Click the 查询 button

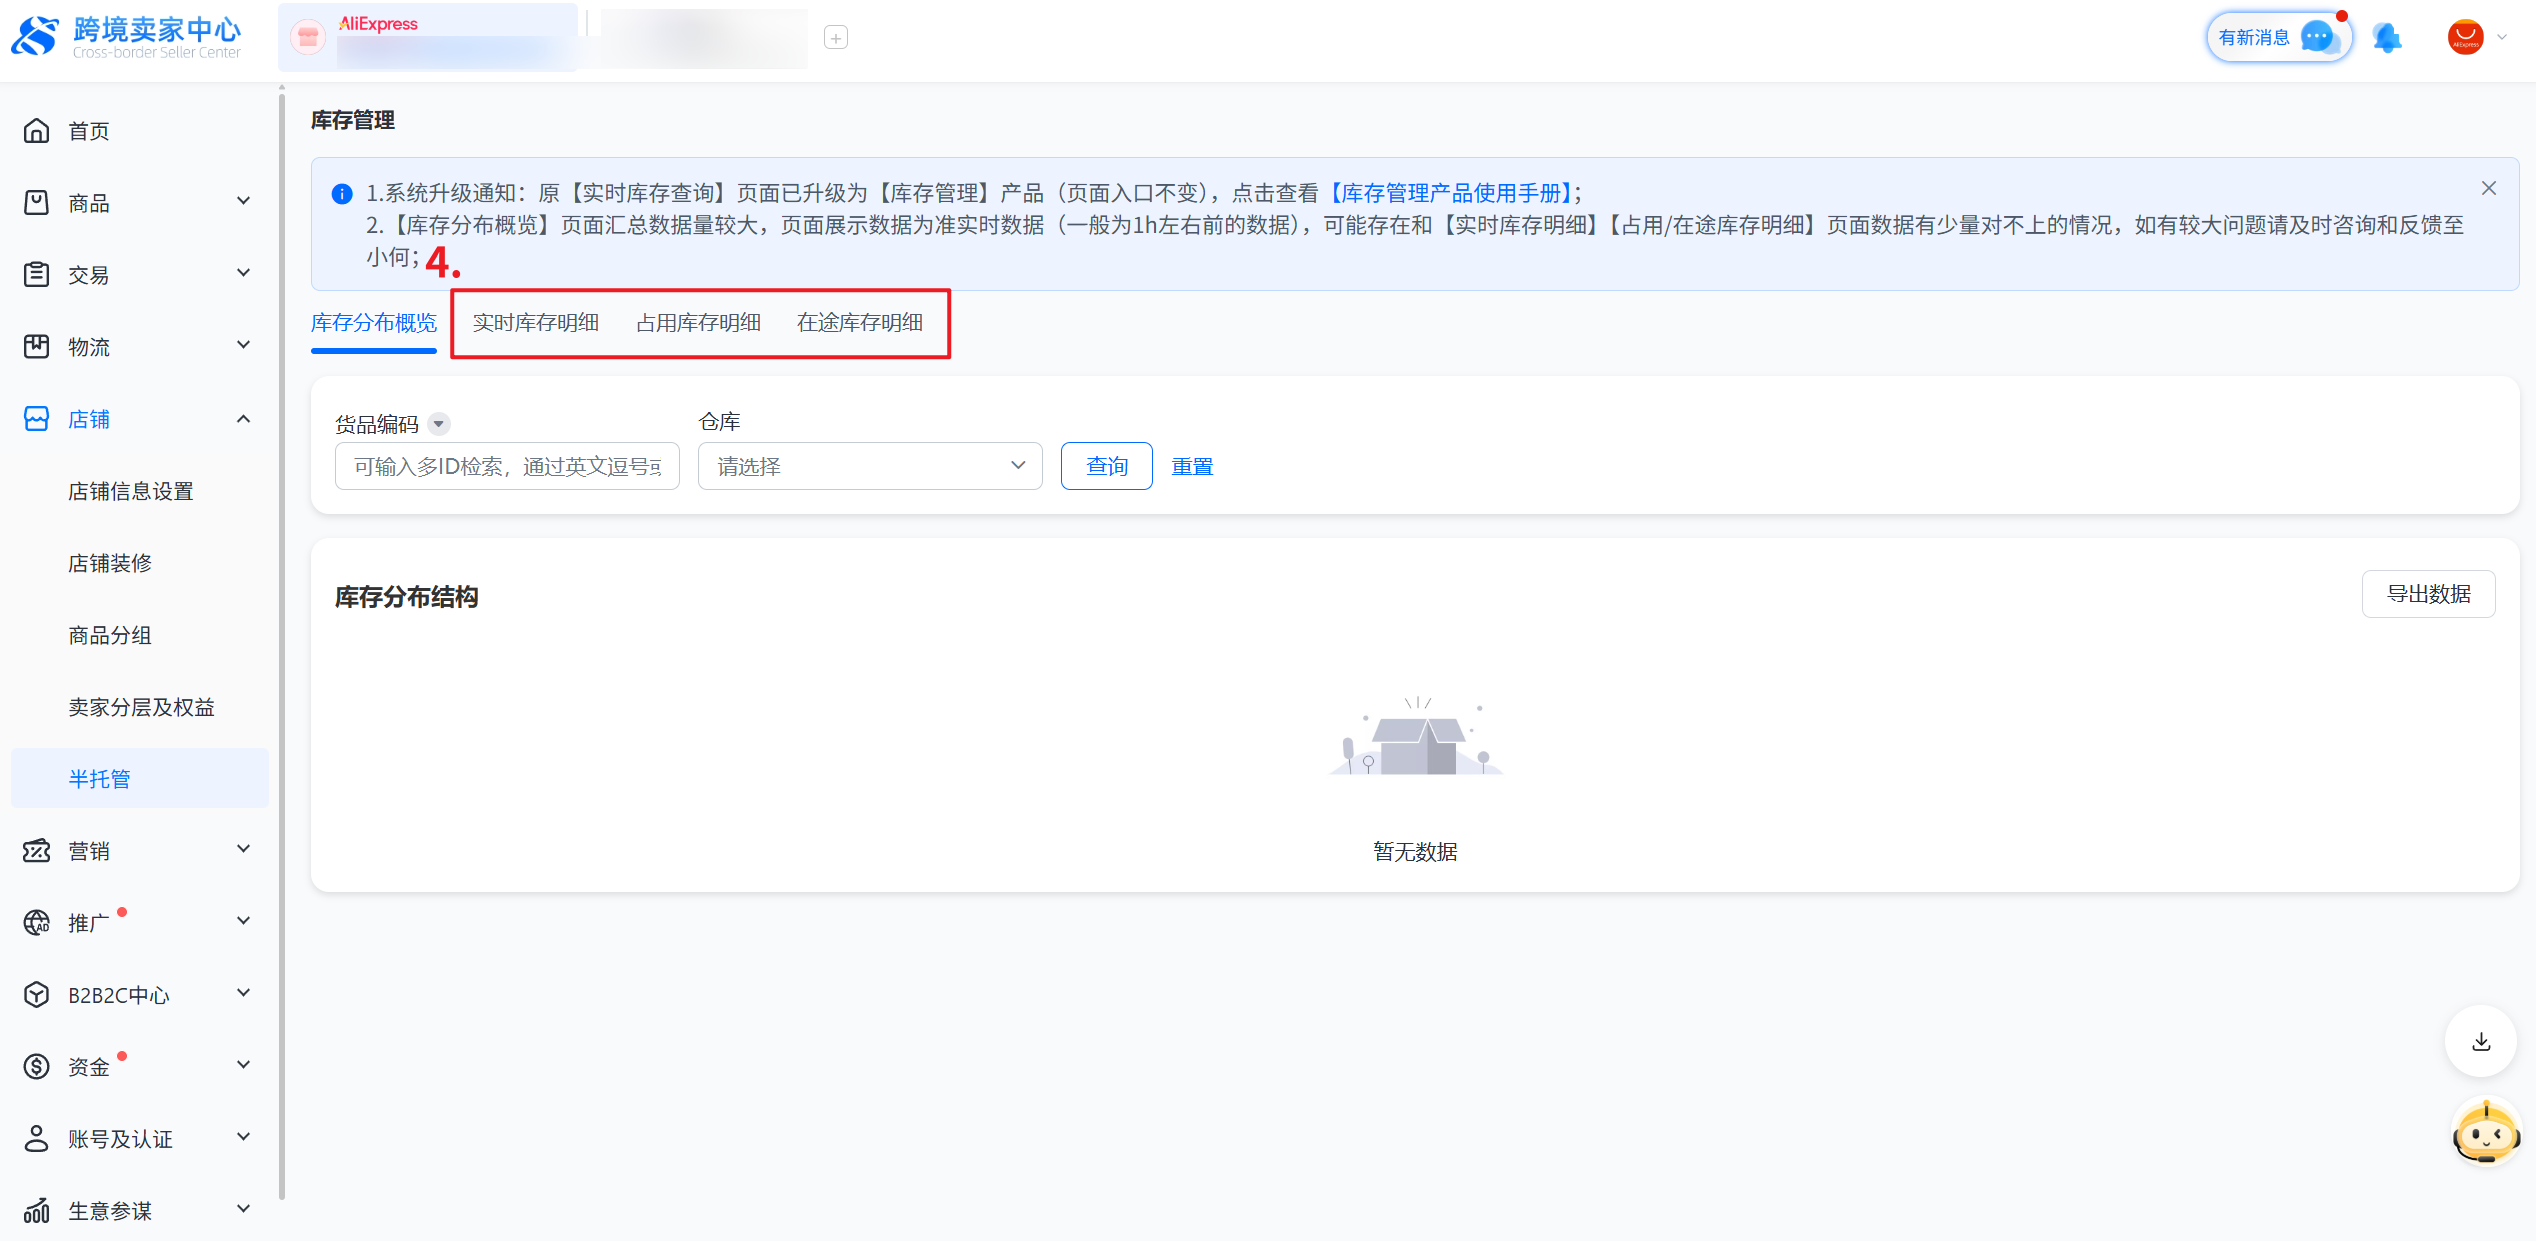click(x=1106, y=466)
